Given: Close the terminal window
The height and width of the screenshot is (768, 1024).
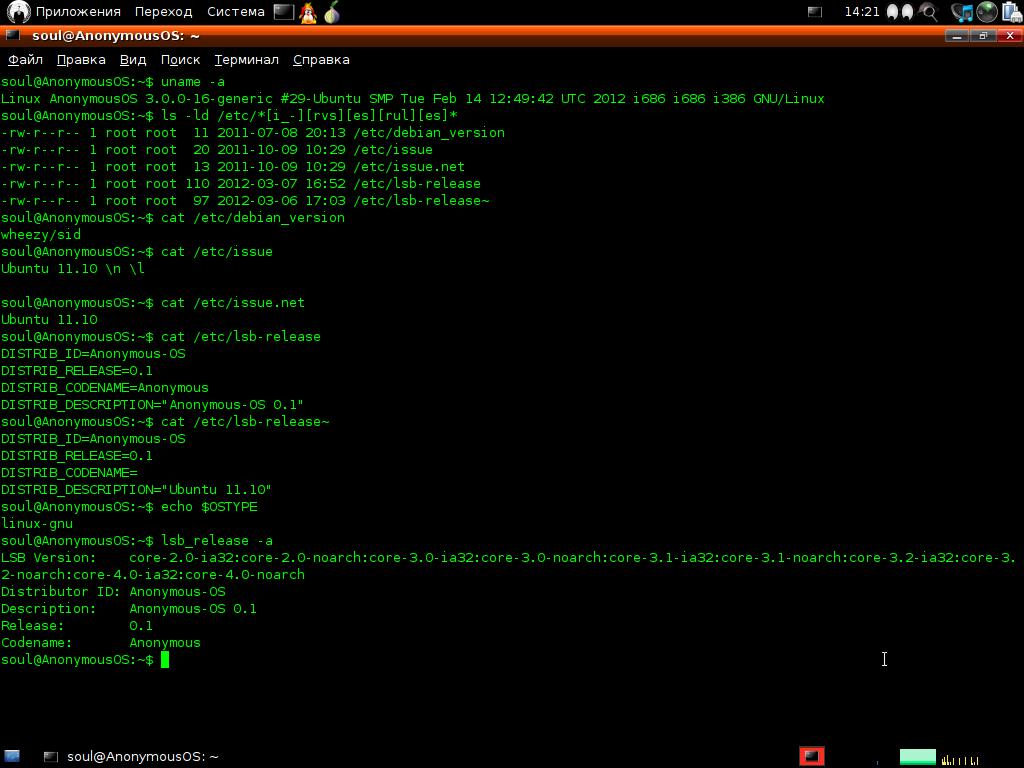Looking at the screenshot, I should click(x=1010, y=36).
